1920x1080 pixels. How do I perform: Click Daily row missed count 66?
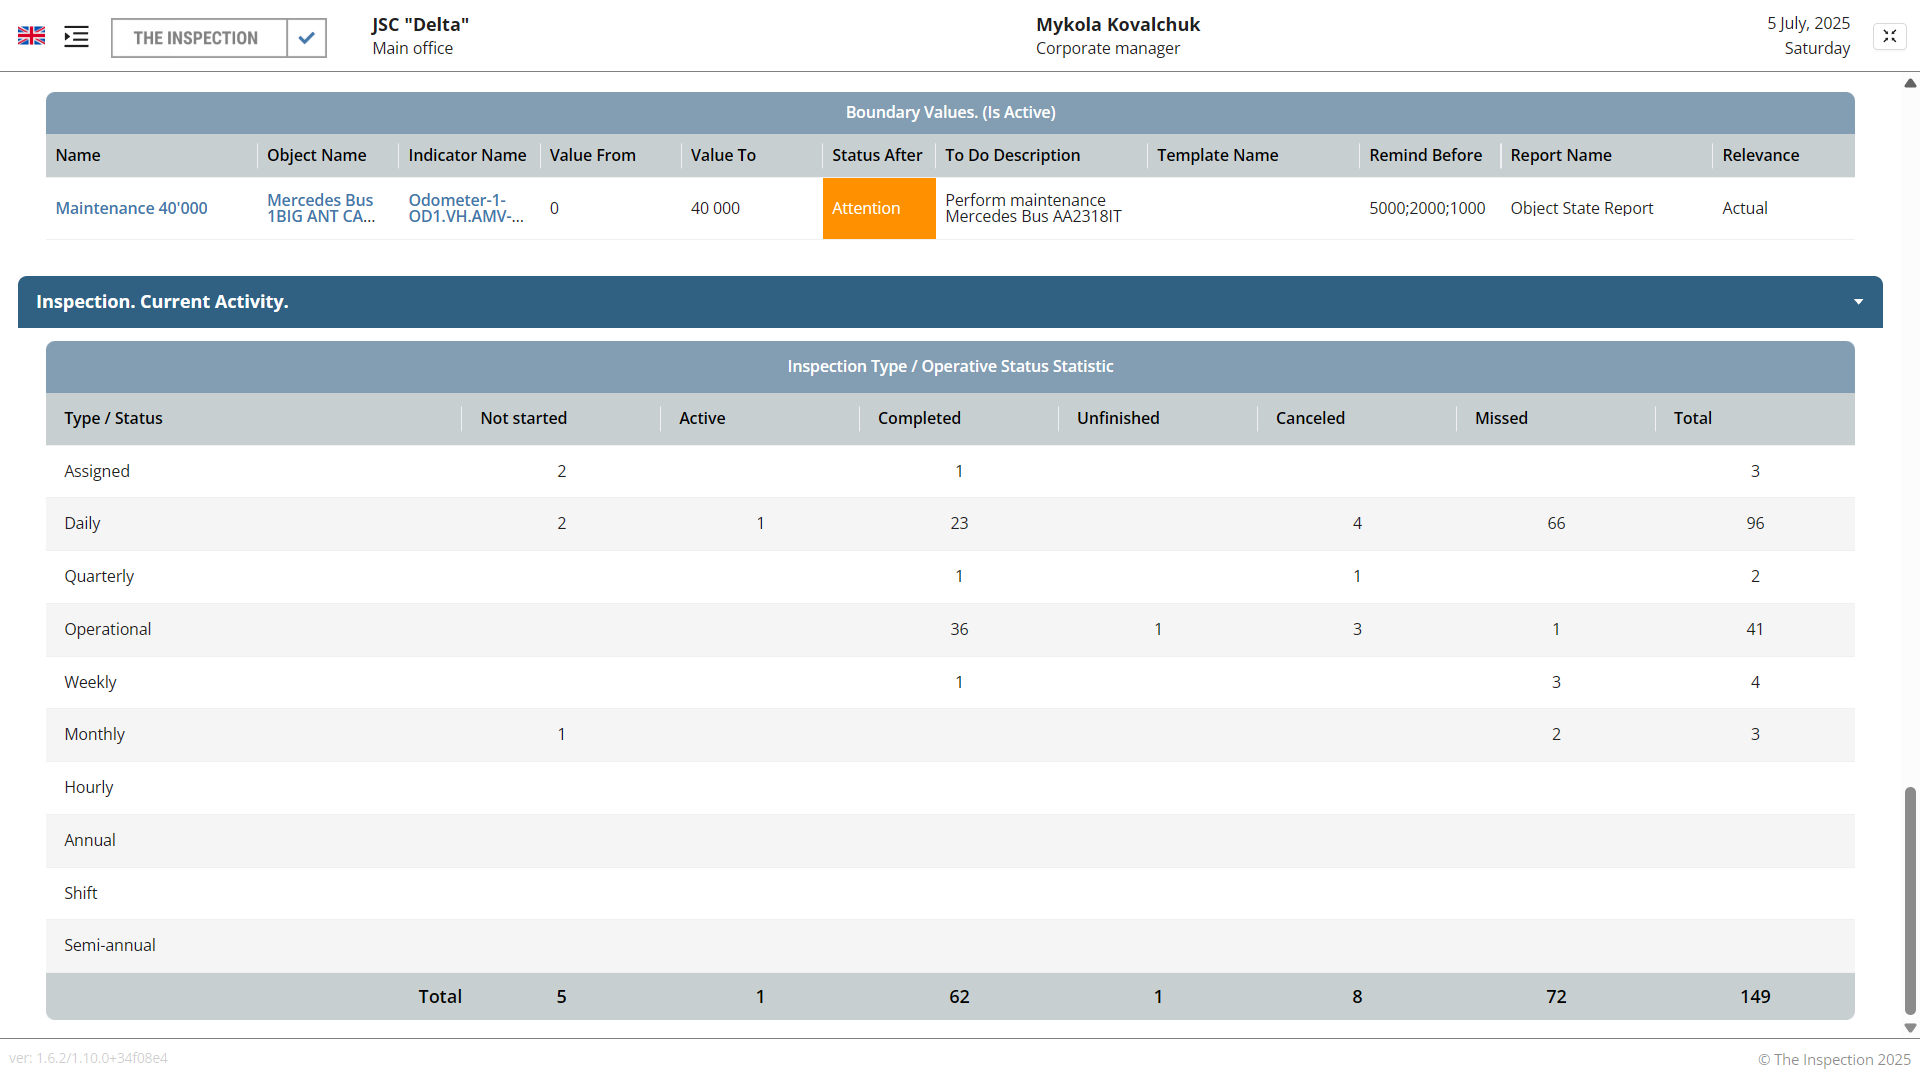click(1555, 523)
